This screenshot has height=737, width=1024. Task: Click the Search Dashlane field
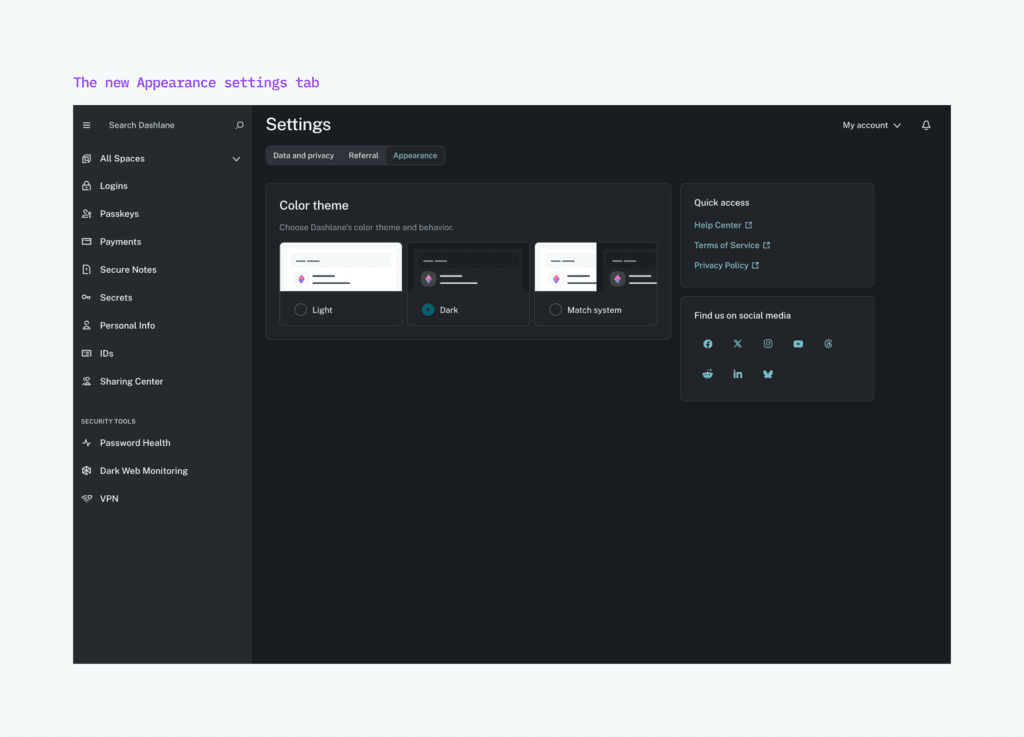(150, 124)
